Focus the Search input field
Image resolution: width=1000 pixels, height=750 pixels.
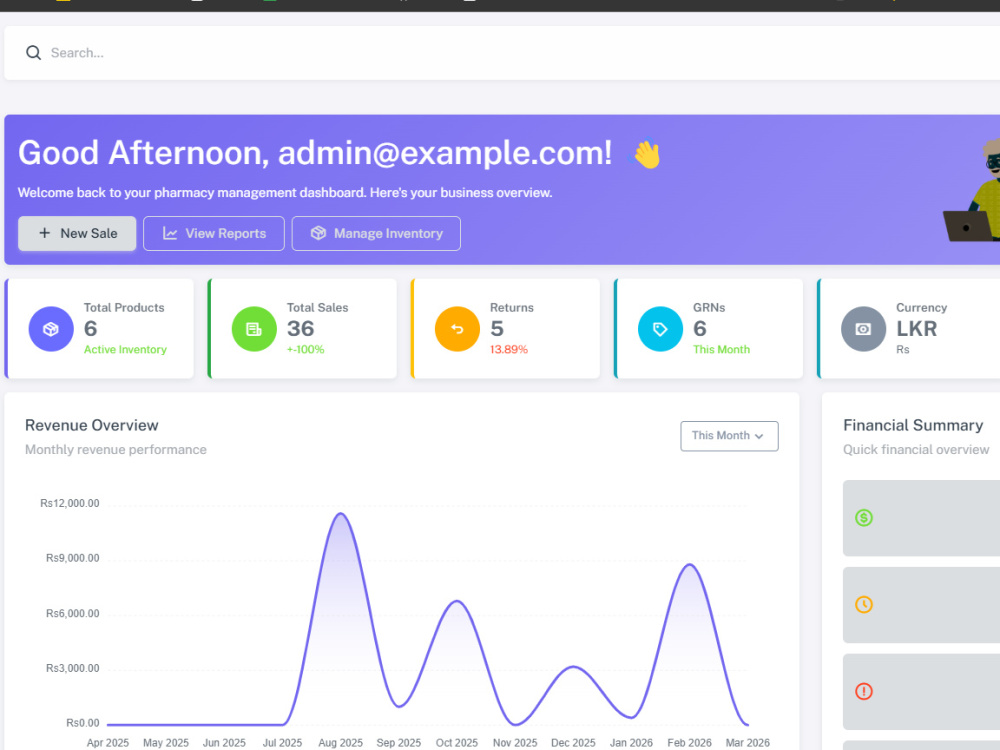[x=510, y=53]
